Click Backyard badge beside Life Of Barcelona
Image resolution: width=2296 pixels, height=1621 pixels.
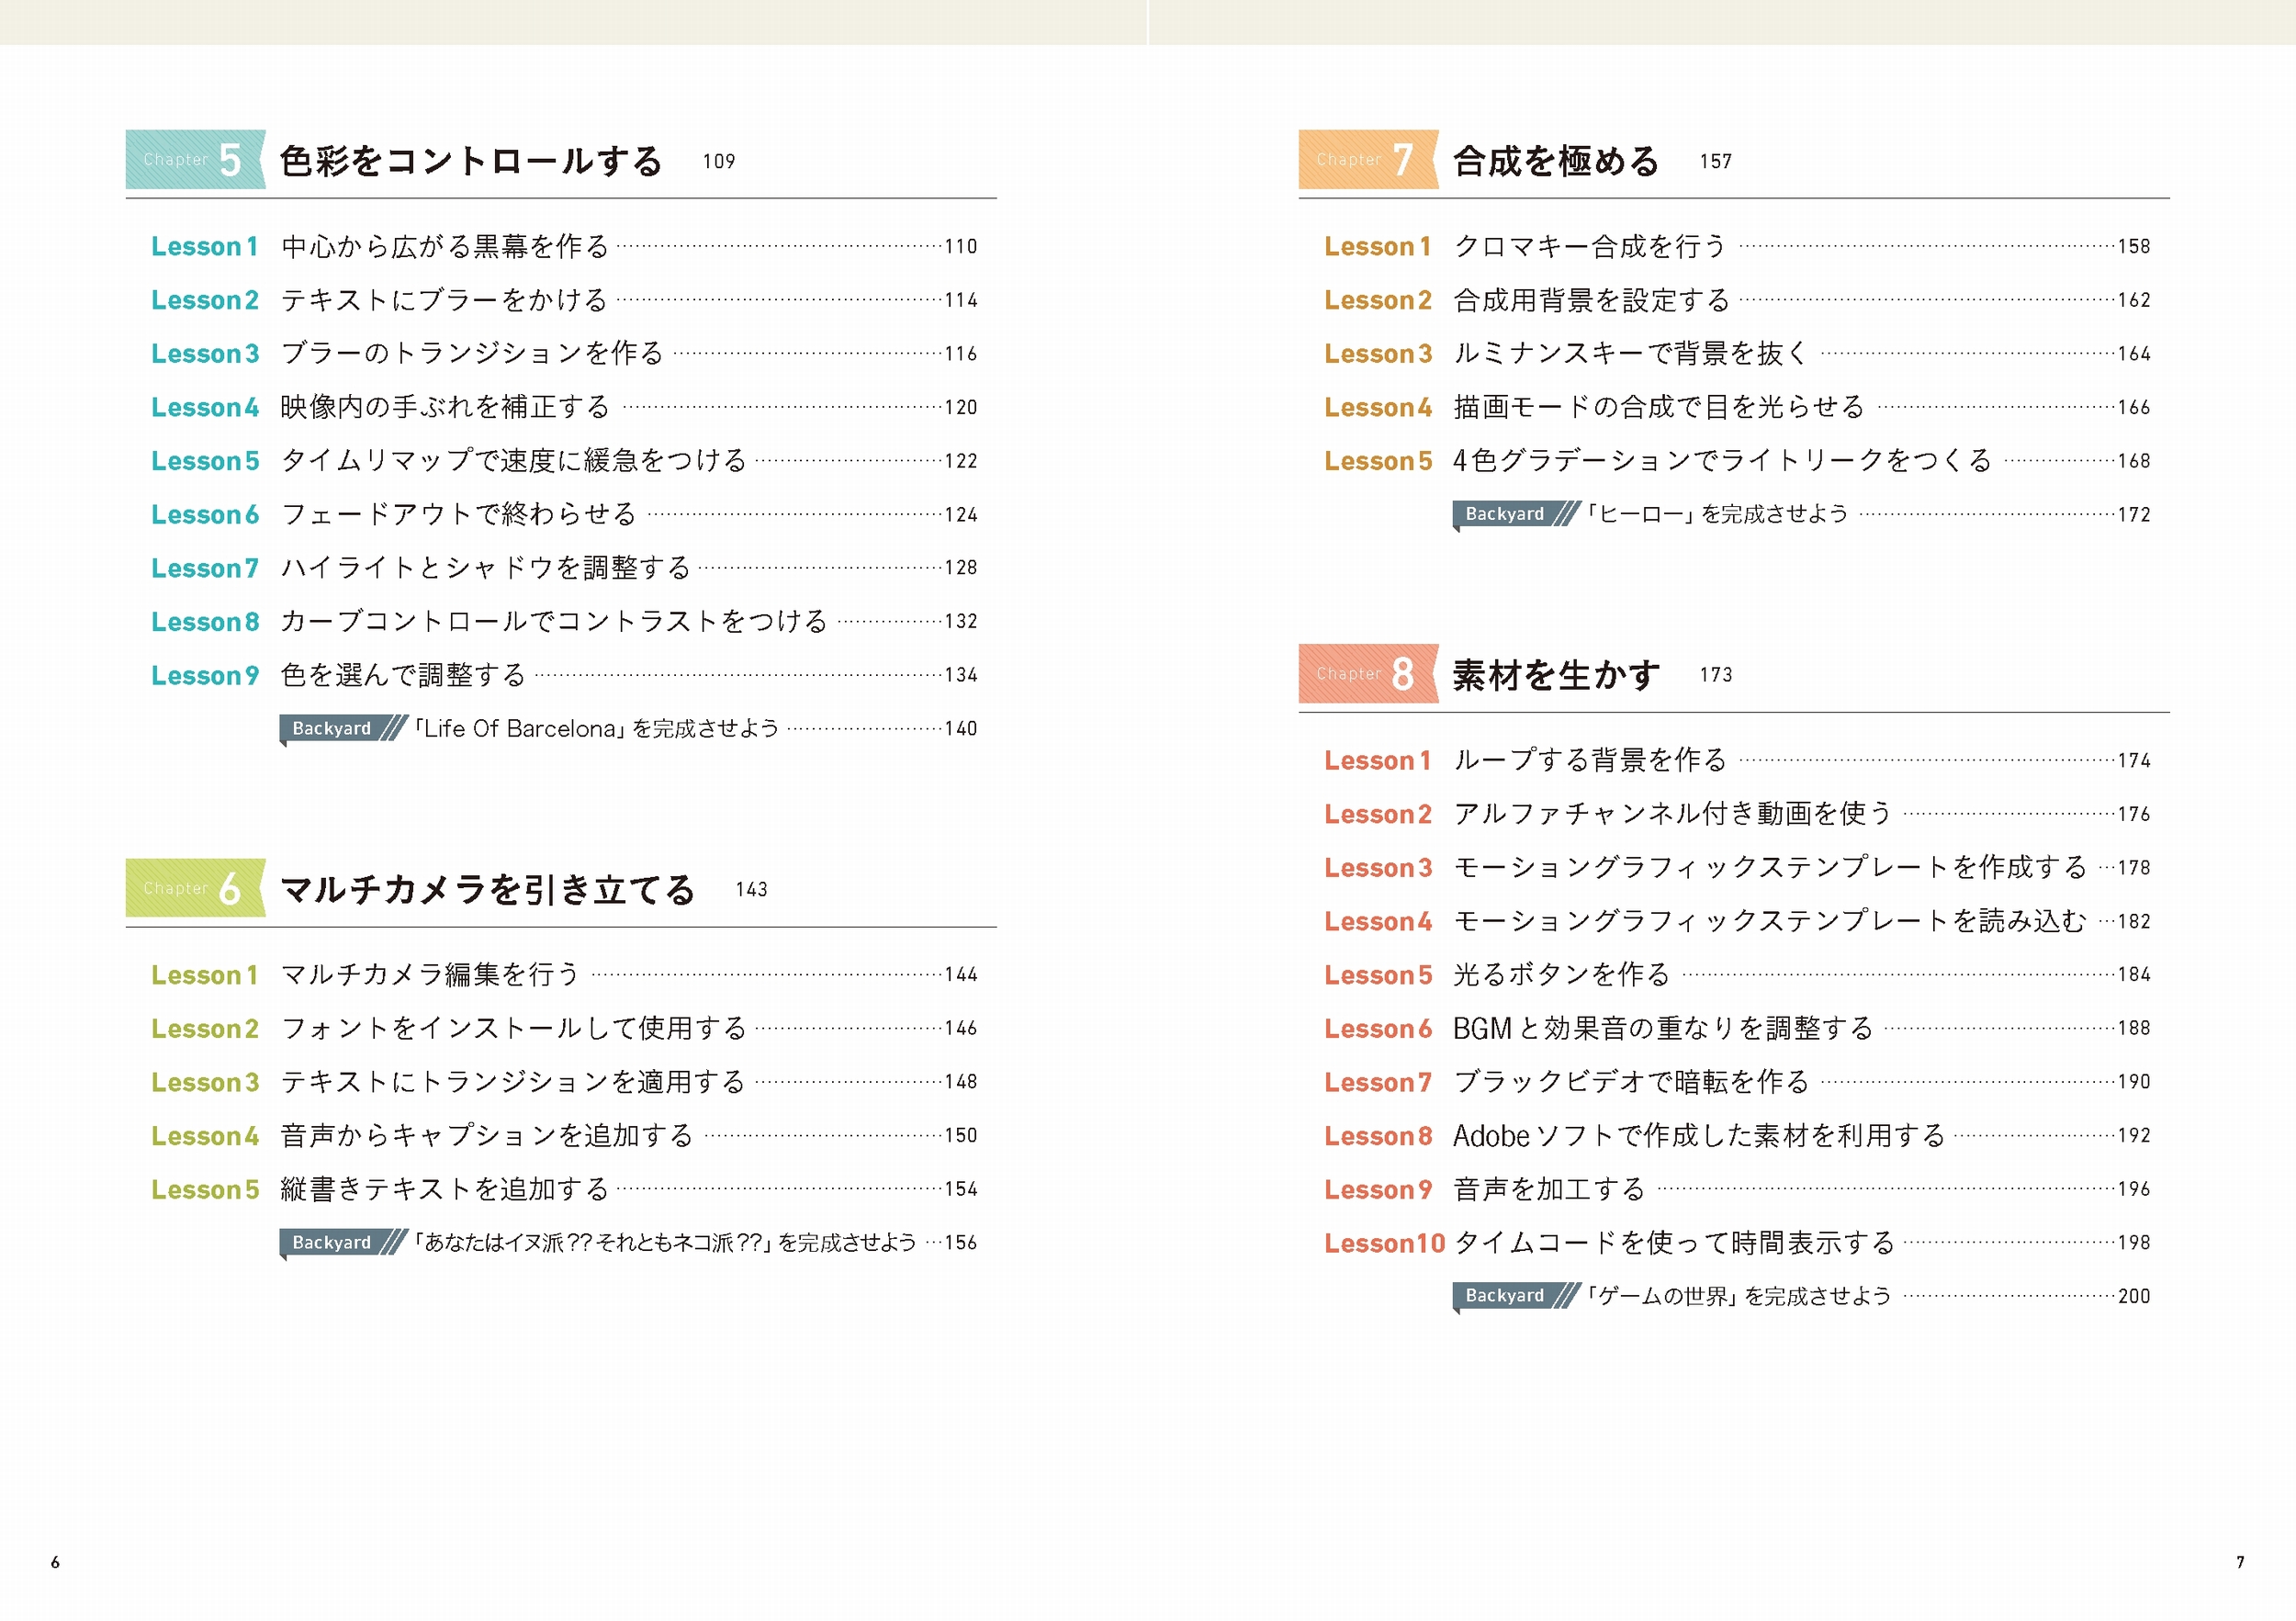[343, 728]
